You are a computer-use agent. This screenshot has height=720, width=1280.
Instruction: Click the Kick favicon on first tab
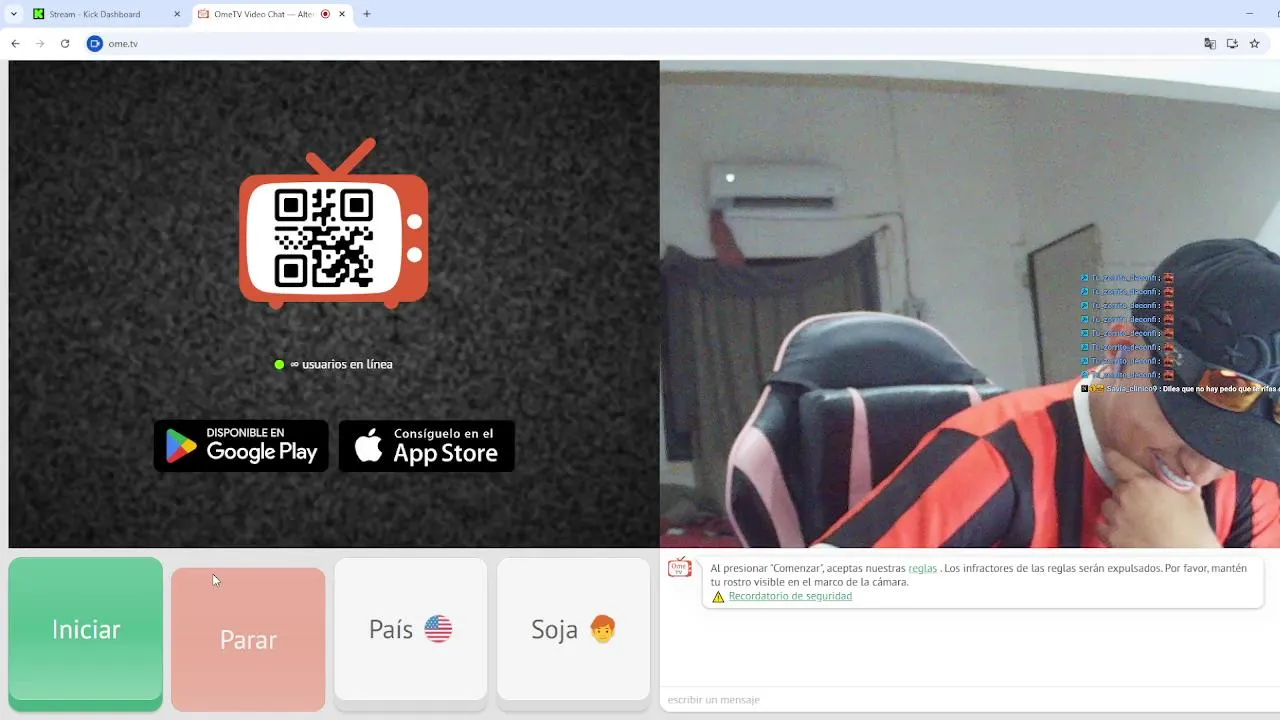point(39,14)
